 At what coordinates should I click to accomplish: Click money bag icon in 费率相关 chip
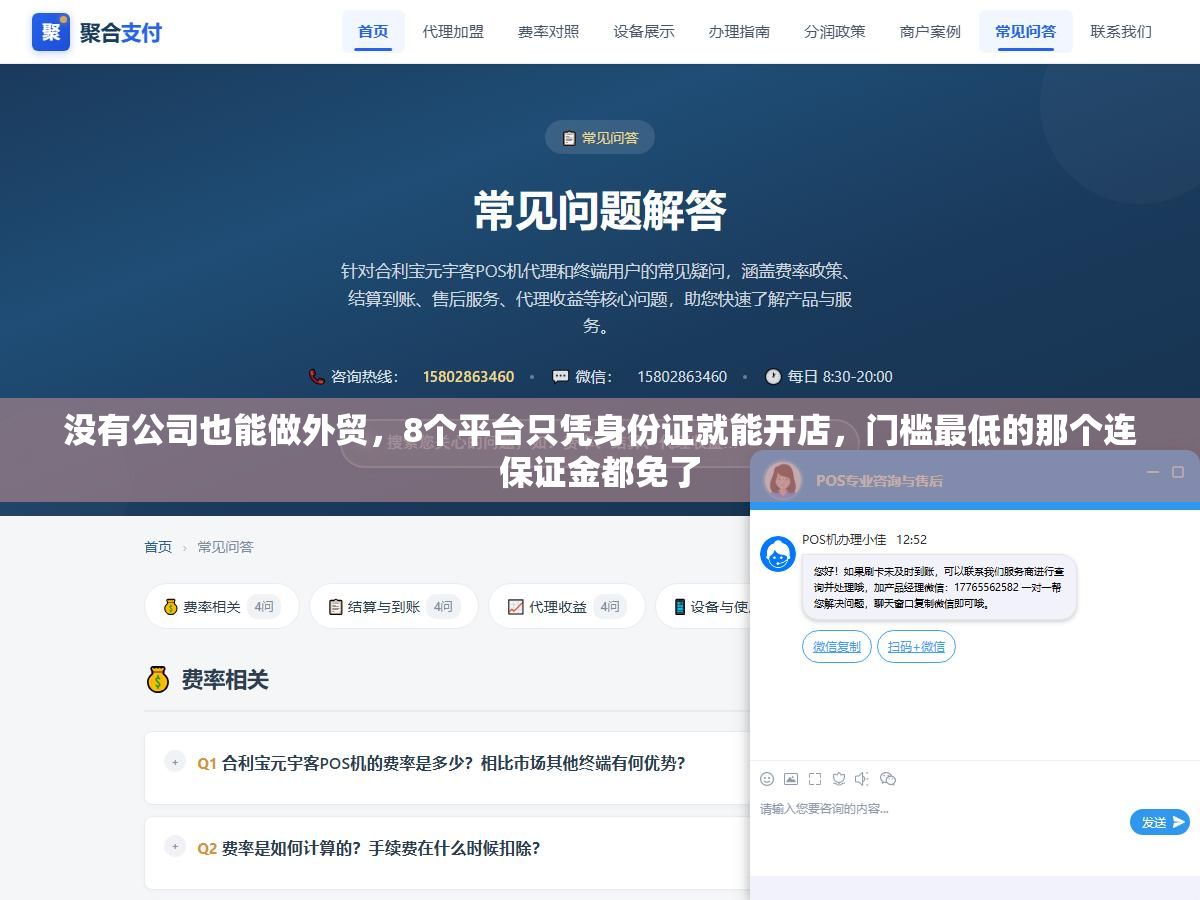(x=170, y=607)
